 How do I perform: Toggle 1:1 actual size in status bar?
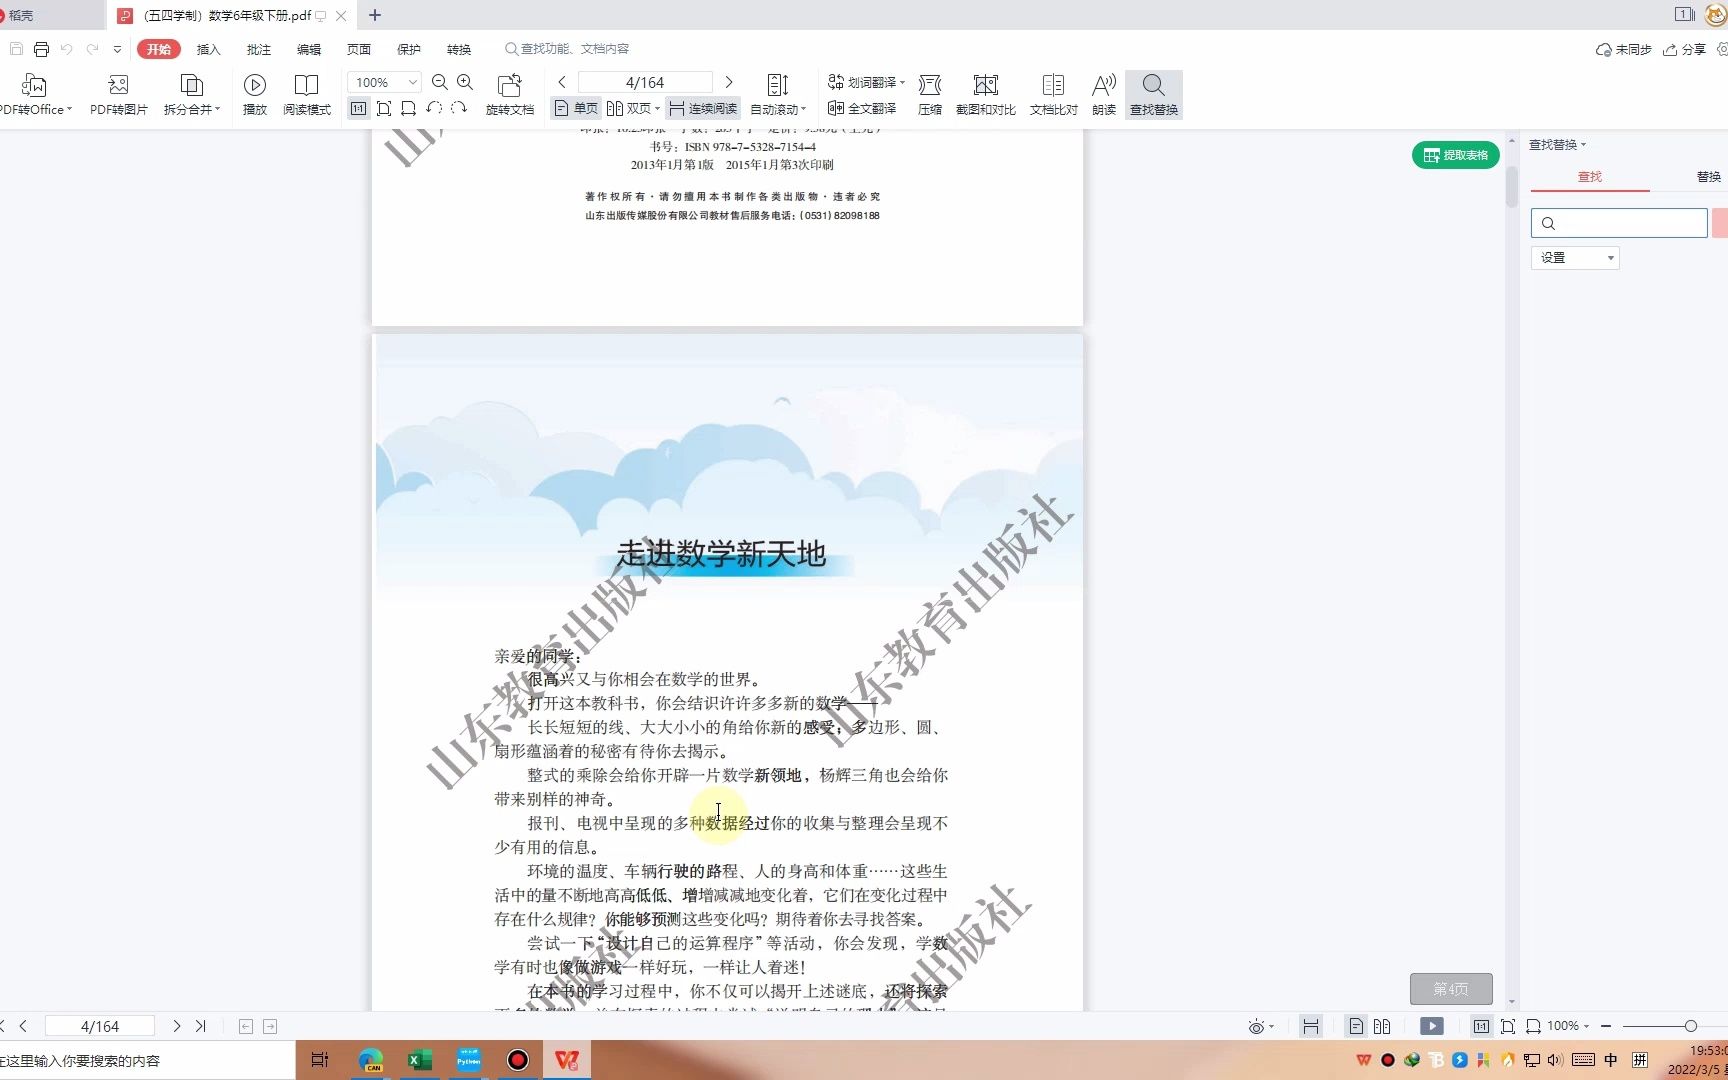1481,1026
